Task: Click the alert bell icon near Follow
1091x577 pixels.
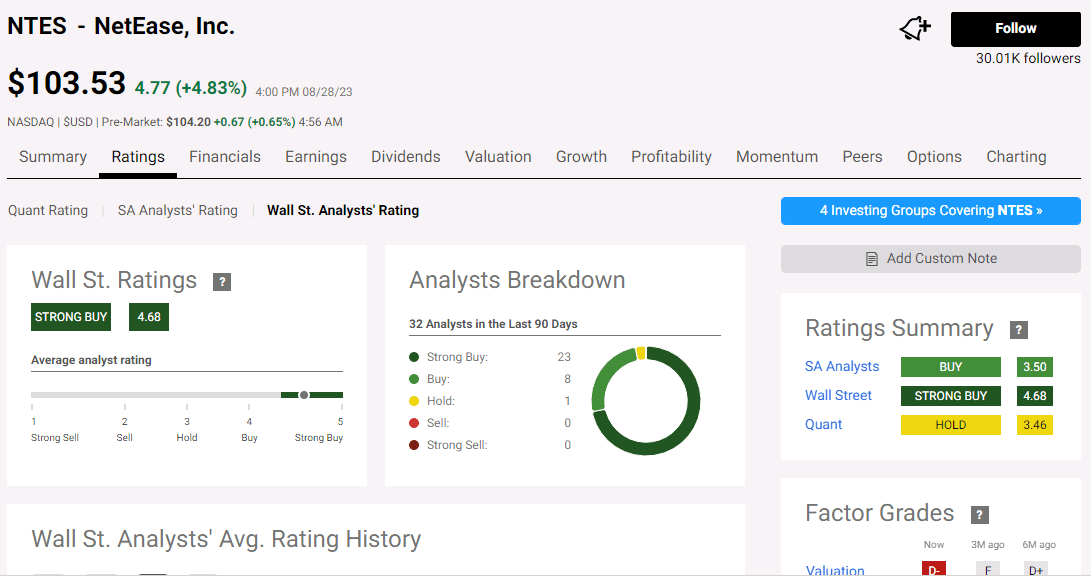Action: point(913,29)
